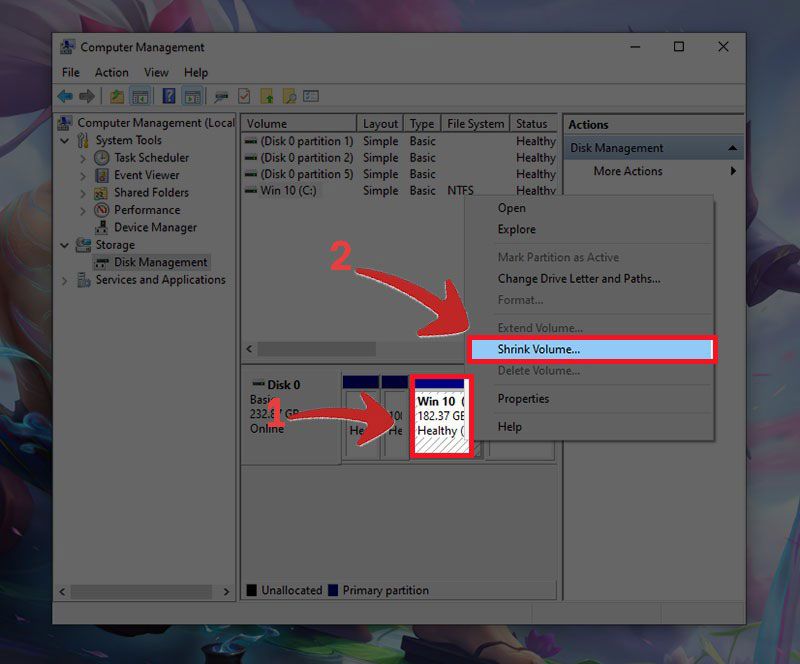
Task: Expand the Task Scheduler node arrow
Action: pyautogui.click(x=83, y=159)
